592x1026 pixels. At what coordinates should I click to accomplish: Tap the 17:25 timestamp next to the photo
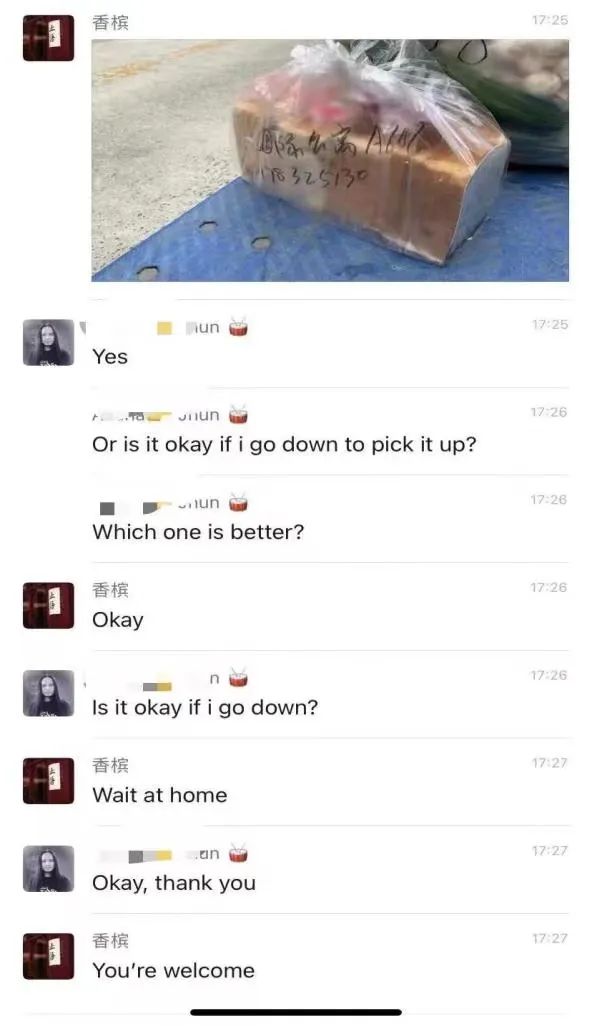click(549, 20)
